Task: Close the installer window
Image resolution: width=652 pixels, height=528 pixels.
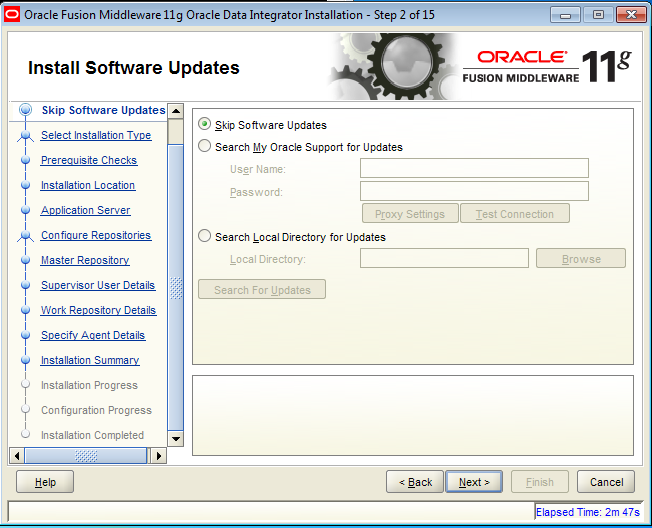Action: [631, 15]
